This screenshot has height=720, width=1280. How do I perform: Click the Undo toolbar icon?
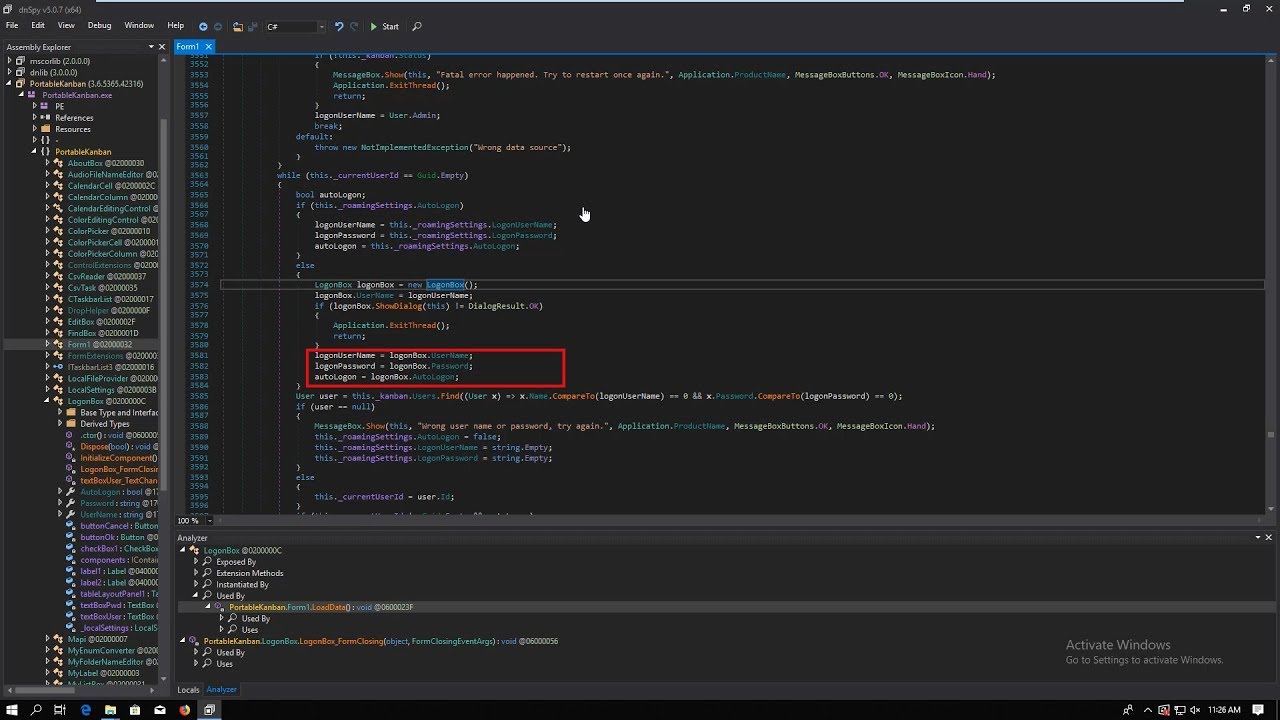(339, 26)
